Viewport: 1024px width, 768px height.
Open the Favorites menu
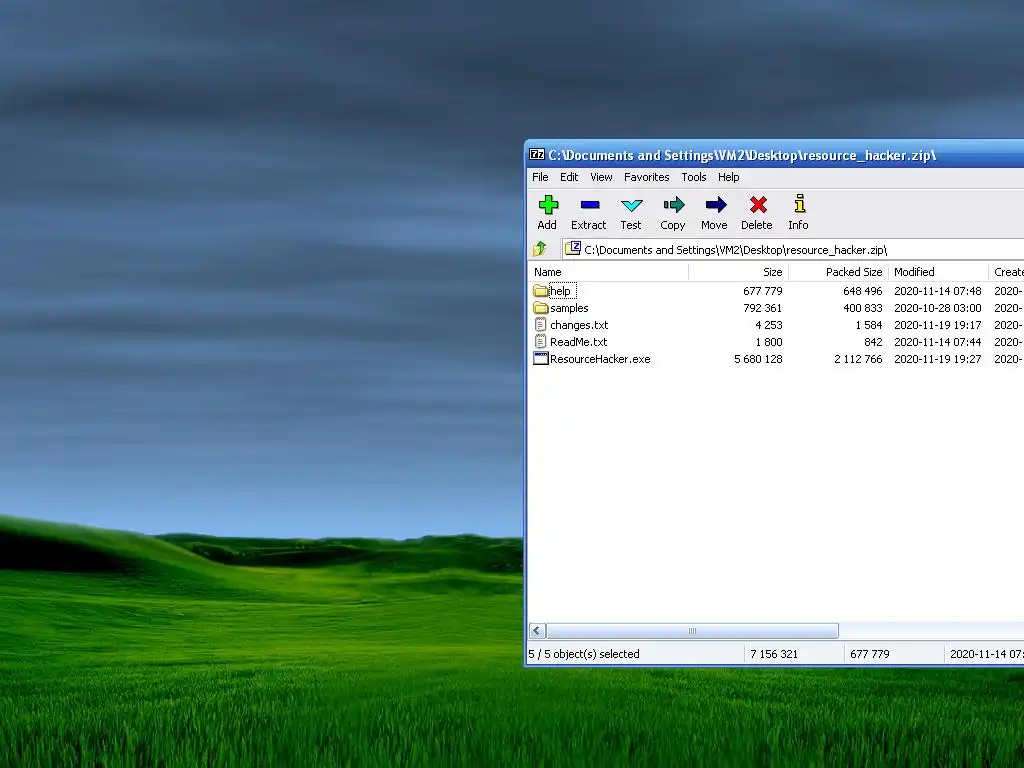647,177
